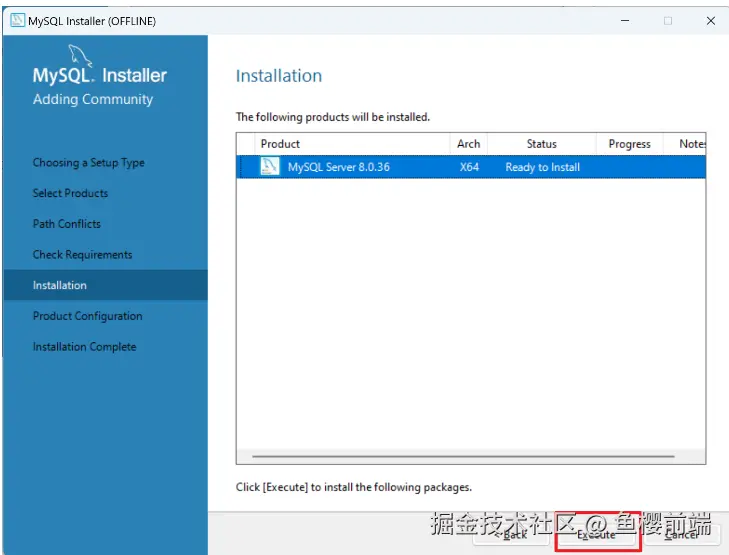Open the Path Conflicts step
This screenshot has height=555, width=729.
[66, 224]
